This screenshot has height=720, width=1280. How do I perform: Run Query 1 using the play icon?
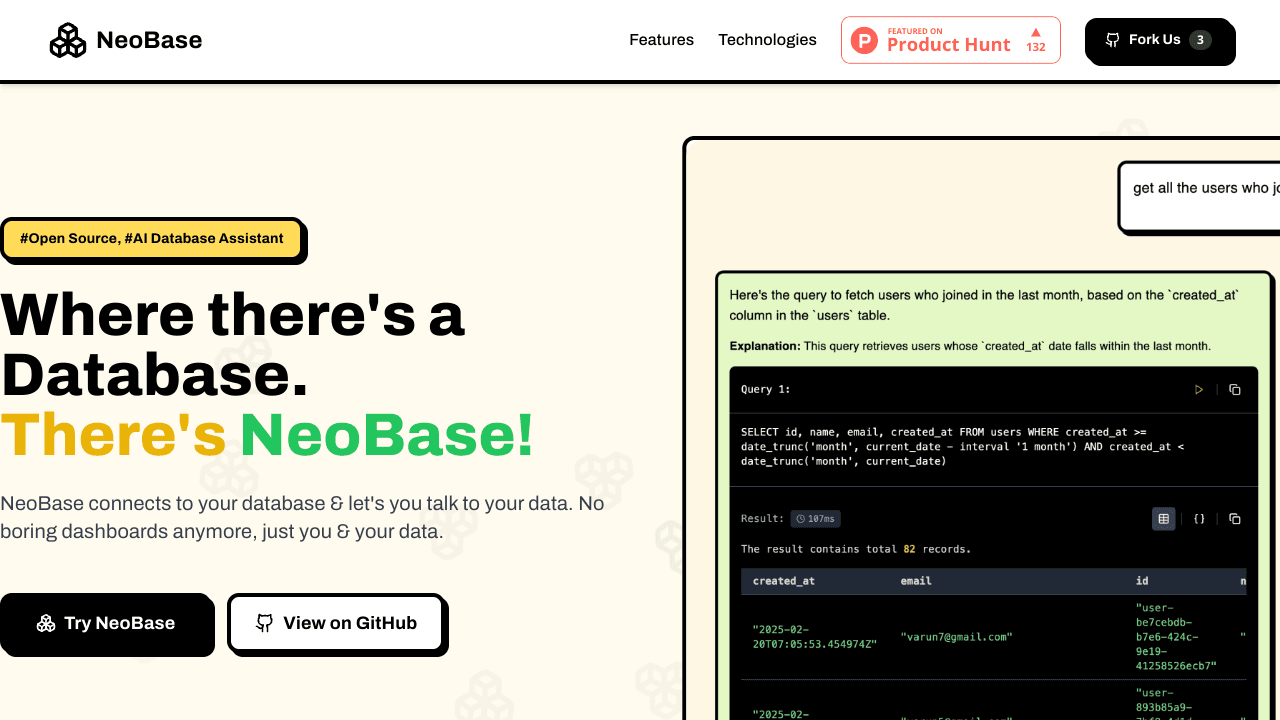point(1199,390)
